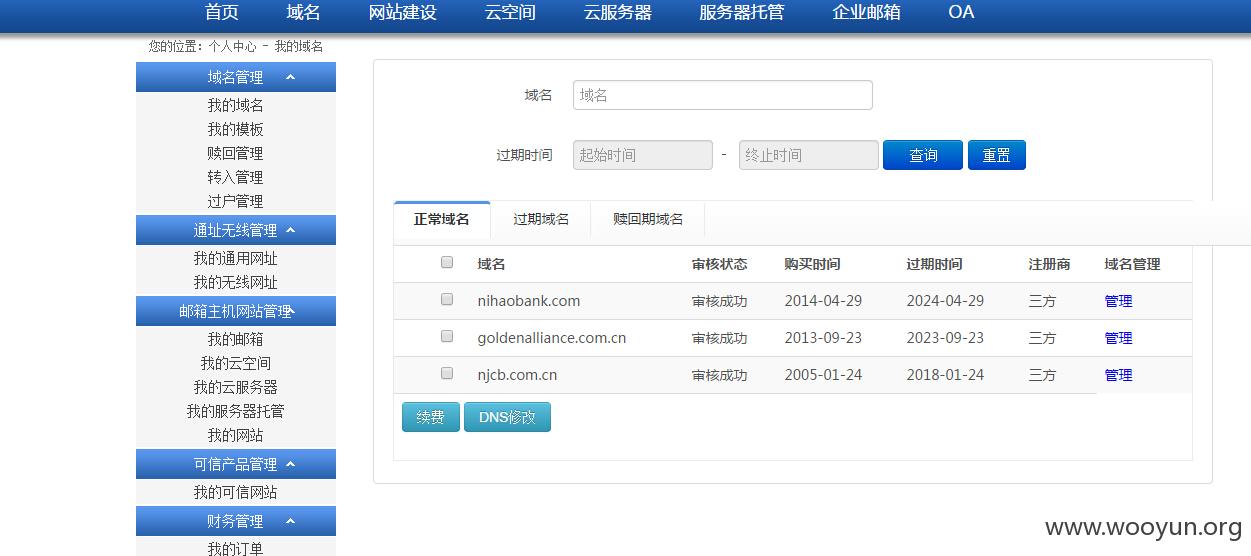Click the 续费 renew button
This screenshot has height=556, width=1251.
(431, 417)
